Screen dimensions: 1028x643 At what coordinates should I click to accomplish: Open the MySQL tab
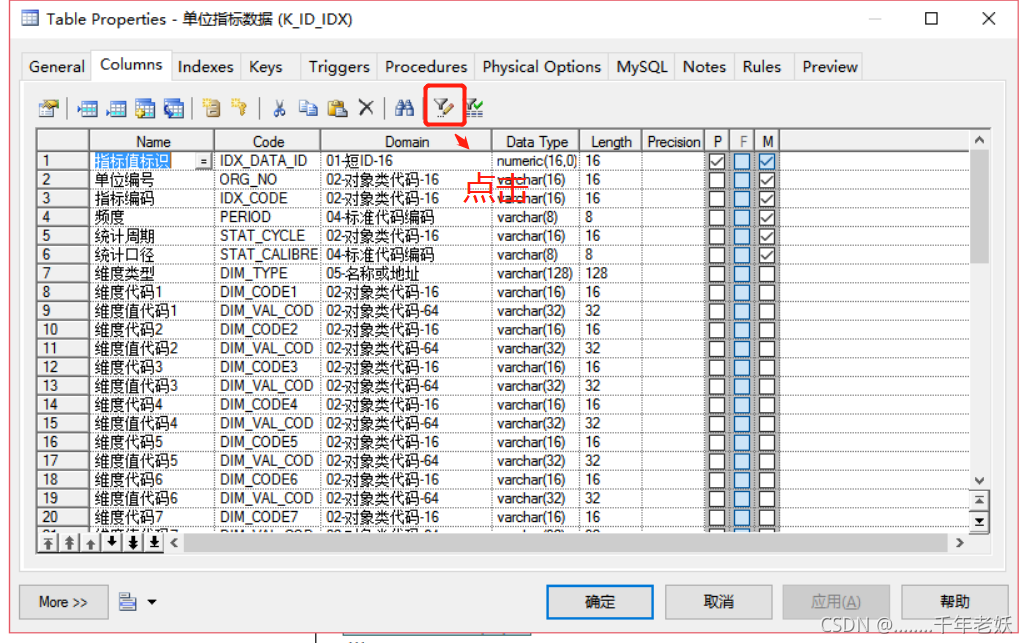point(642,67)
